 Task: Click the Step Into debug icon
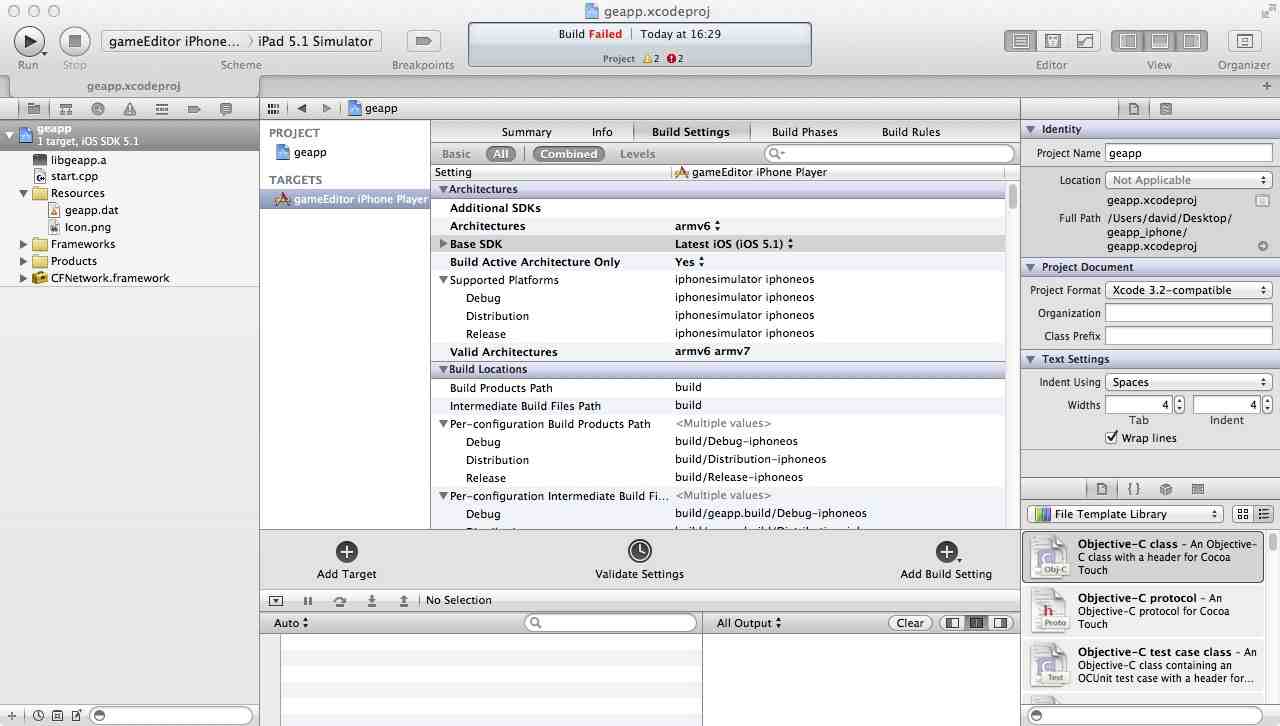(x=372, y=601)
